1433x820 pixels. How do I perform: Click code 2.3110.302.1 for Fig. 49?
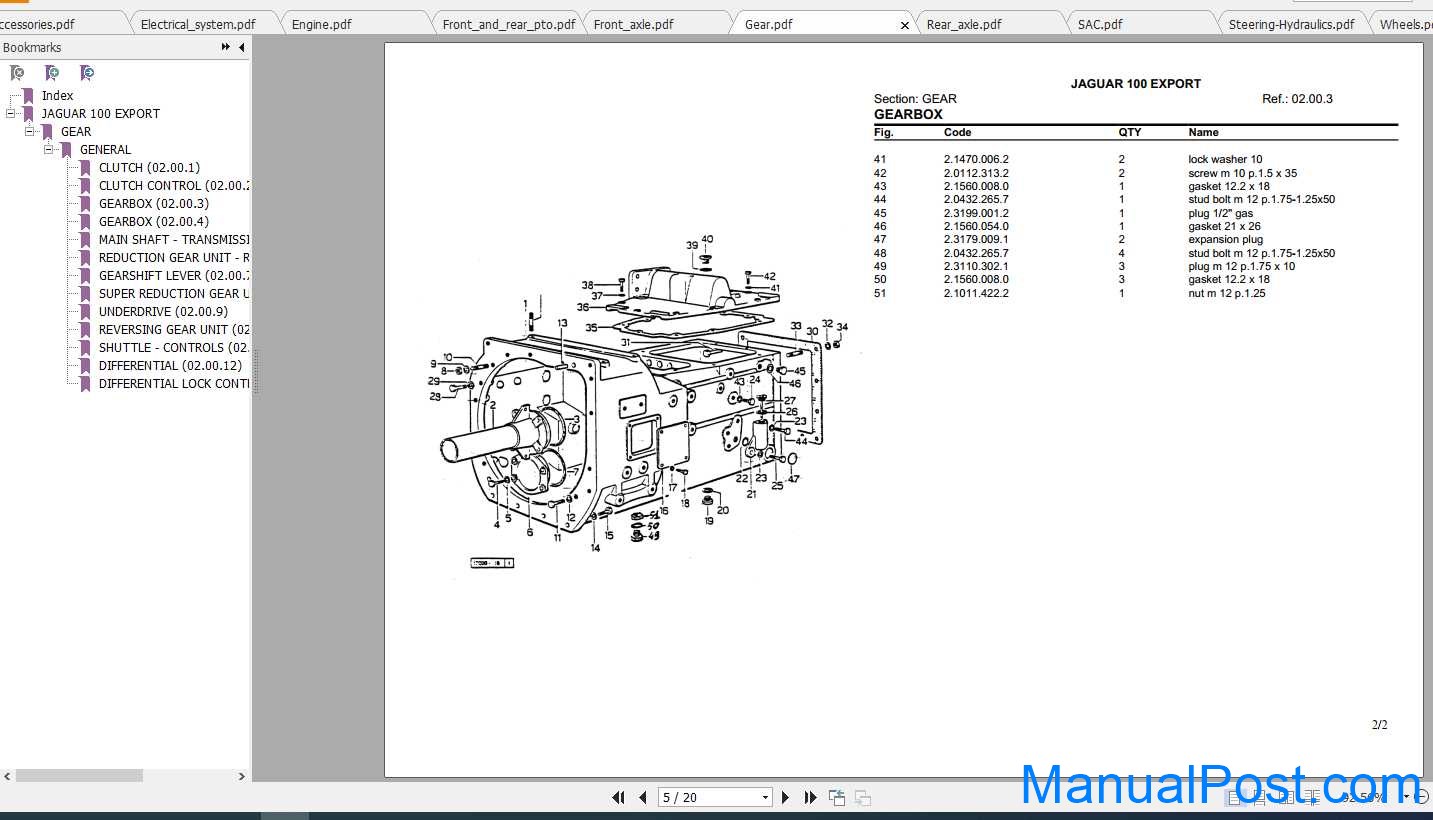(976, 266)
